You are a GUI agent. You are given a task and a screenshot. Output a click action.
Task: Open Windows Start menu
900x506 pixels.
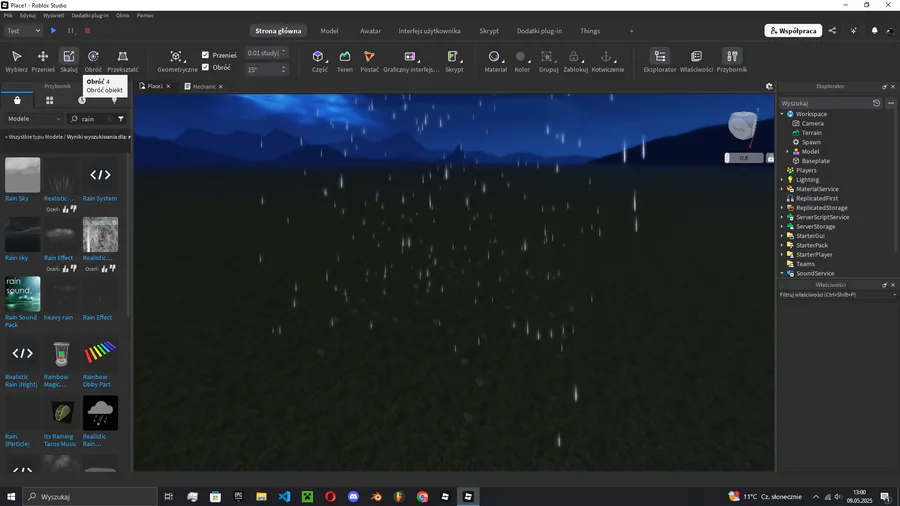point(11,497)
